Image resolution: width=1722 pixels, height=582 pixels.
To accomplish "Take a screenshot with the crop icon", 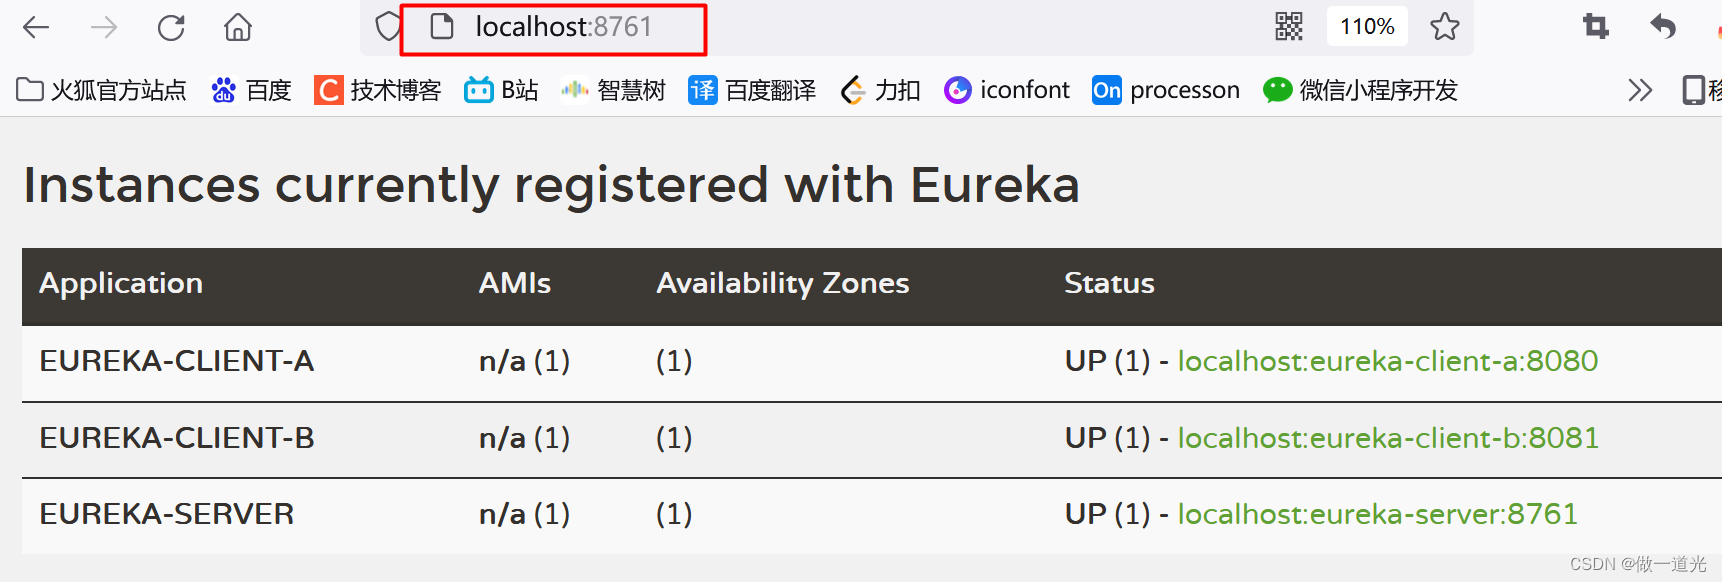I will click(1594, 27).
